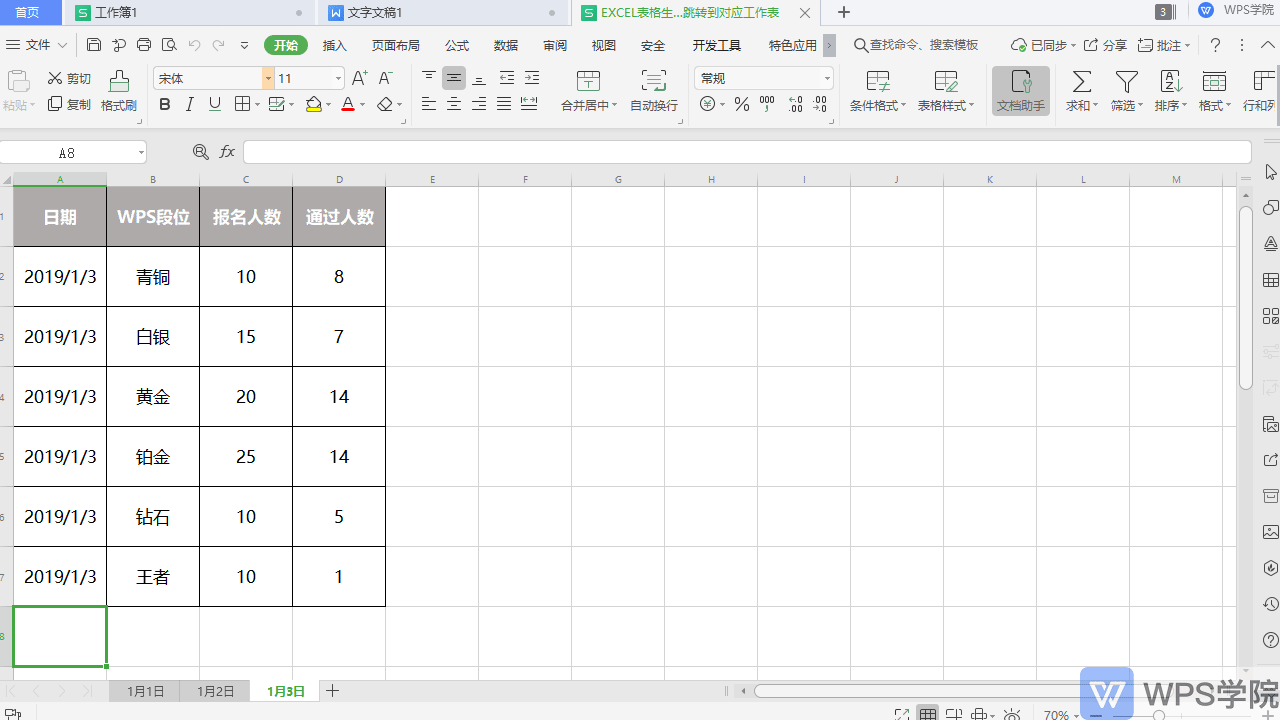Click the Increase Font Size icon
This screenshot has height=720, width=1280.
360,78
